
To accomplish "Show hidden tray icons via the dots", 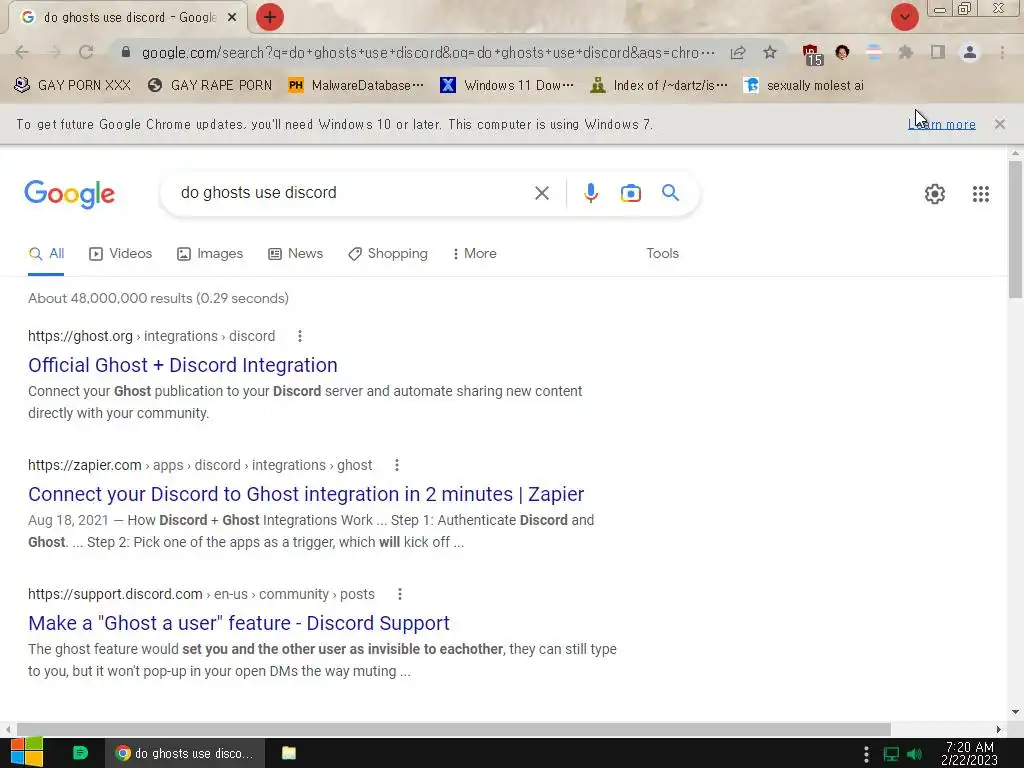I will (866, 754).
